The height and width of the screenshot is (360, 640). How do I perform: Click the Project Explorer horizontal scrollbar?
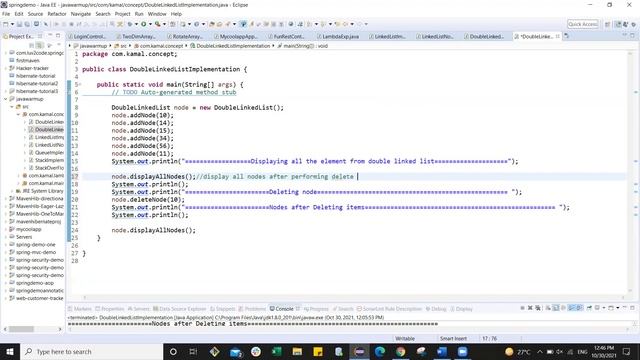(x=33, y=329)
